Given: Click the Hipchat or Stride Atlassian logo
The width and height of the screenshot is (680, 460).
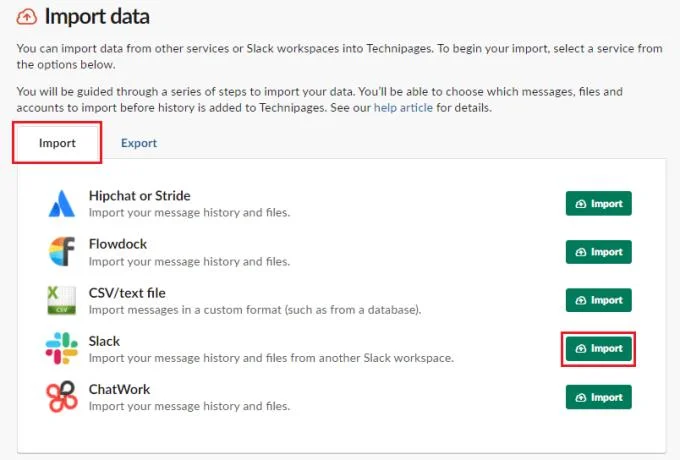Looking at the screenshot, I should click(62, 203).
